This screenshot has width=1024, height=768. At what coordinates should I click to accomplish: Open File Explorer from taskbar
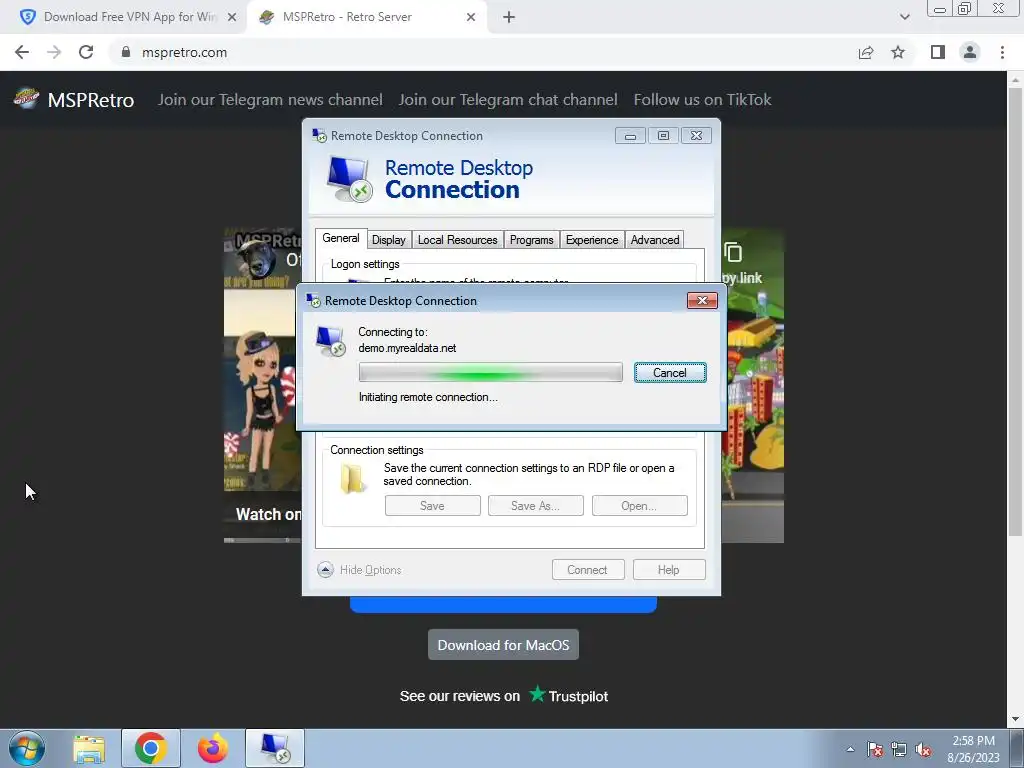pos(89,749)
